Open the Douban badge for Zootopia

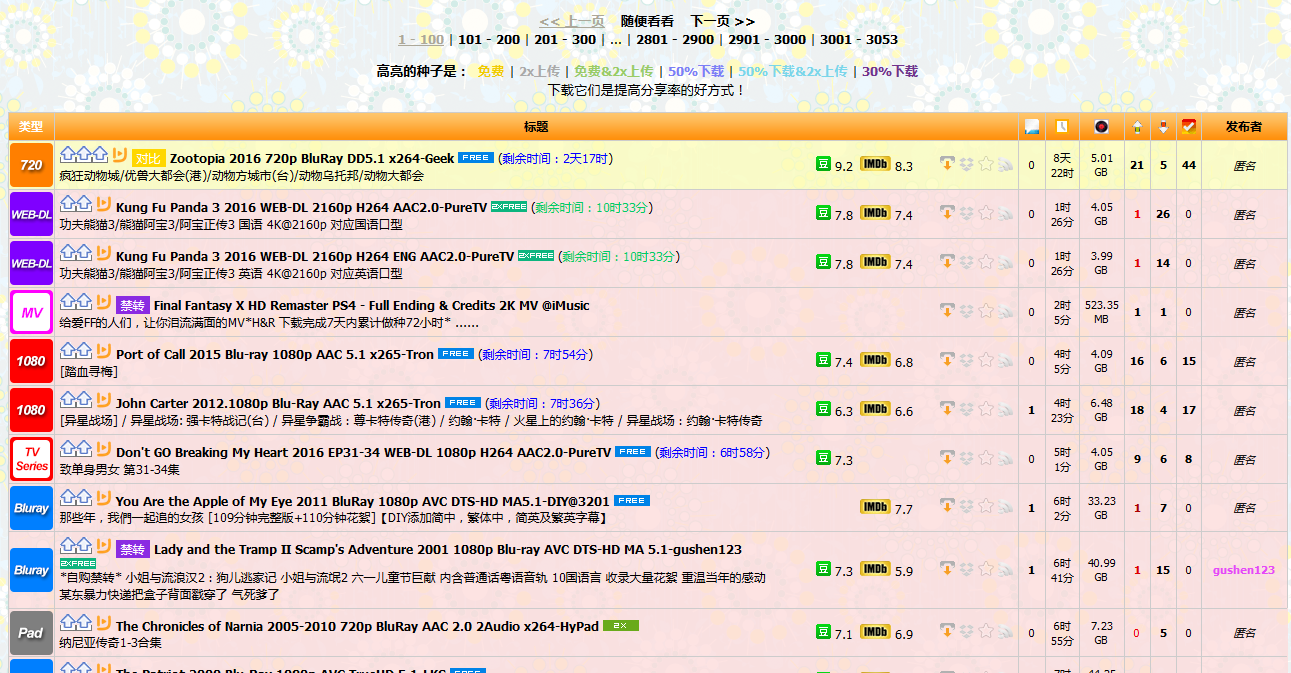[x=824, y=165]
